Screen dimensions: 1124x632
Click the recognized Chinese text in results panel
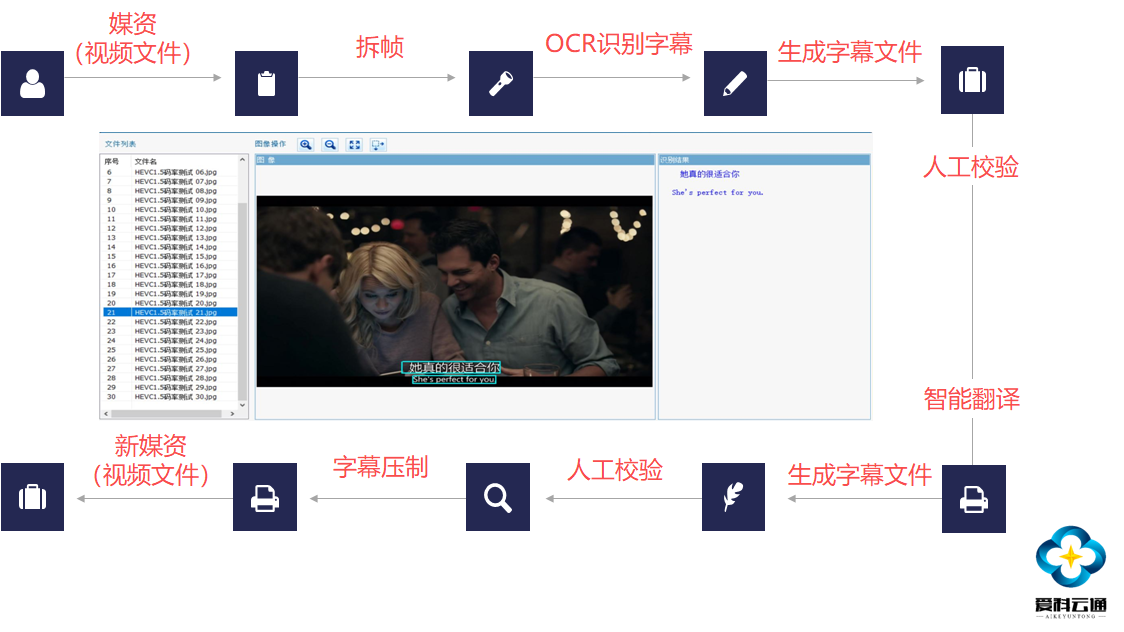coord(710,174)
